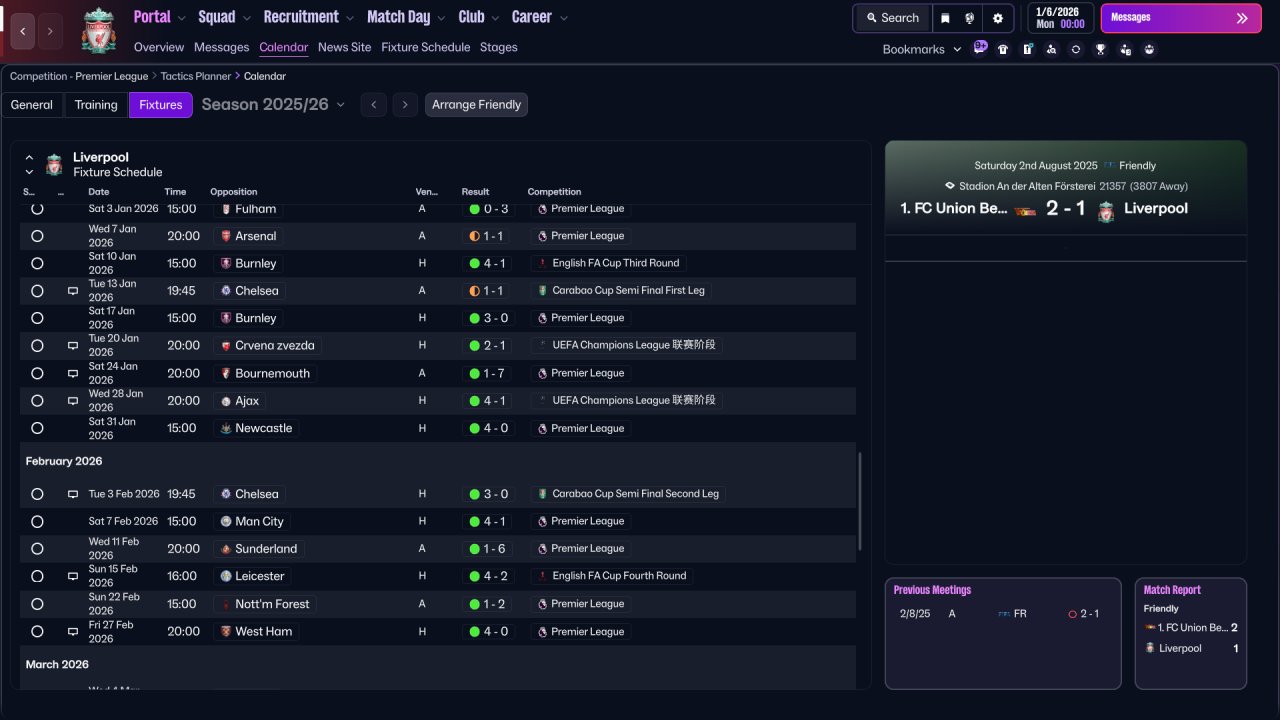Select the radio circle for Newcastle fixture
This screenshot has height=720, width=1280.
(x=37, y=428)
